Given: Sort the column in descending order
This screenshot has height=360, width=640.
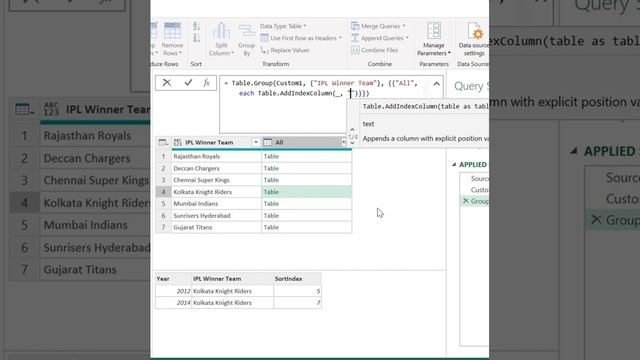Looking at the screenshot, I should coord(196,38).
